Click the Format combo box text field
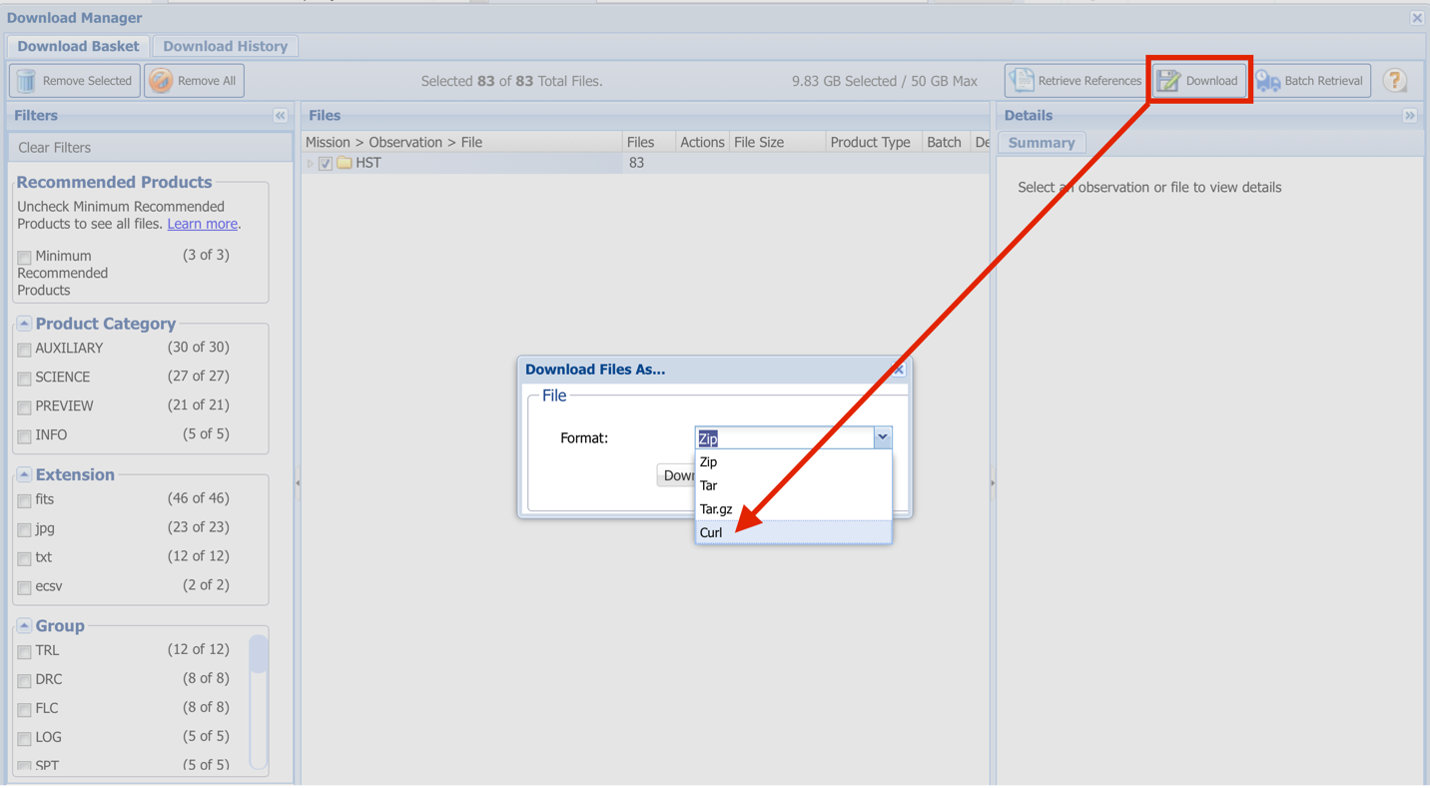This screenshot has width=1430, height=788. [x=785, y=438]
